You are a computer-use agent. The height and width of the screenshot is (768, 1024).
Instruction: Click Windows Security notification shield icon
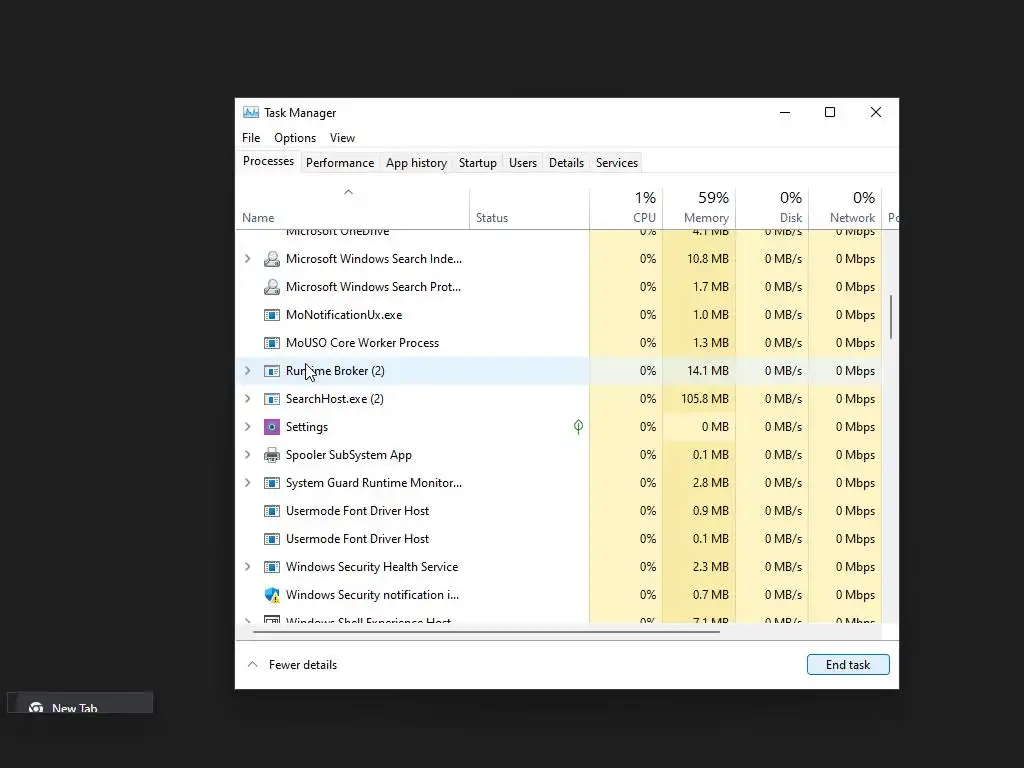pyautogui.click(x=272, y=595)
